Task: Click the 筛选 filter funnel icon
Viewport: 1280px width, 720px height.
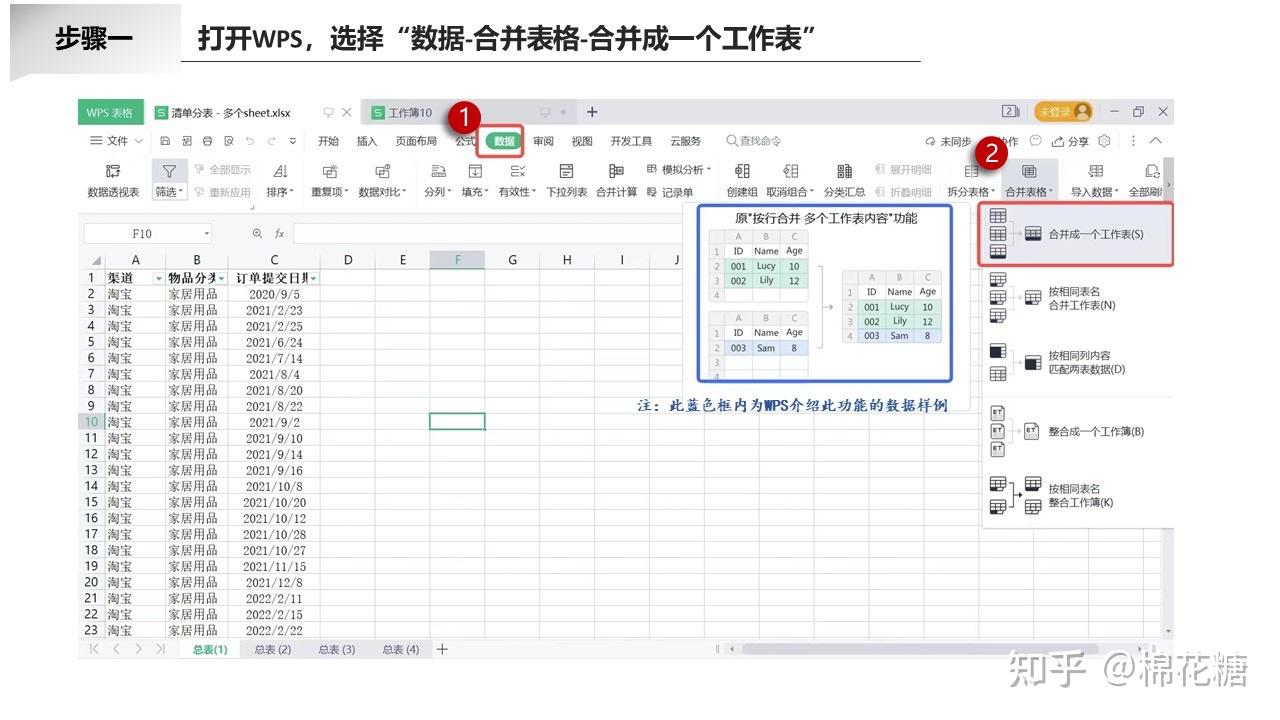Action: 169,172
